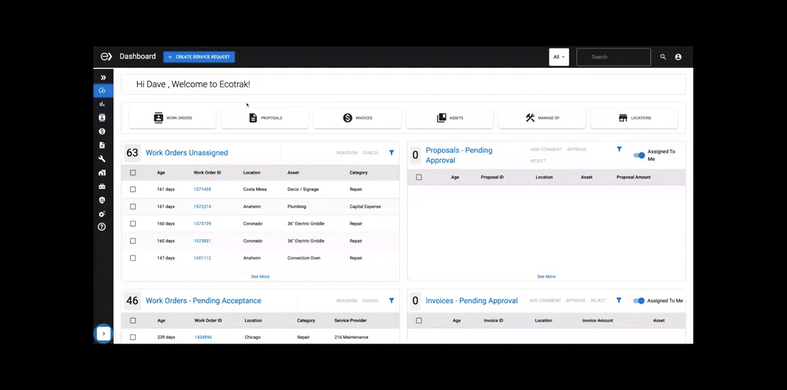Click Create Service Request button
The height and width of the screenshot is (390, 787).
199,57
